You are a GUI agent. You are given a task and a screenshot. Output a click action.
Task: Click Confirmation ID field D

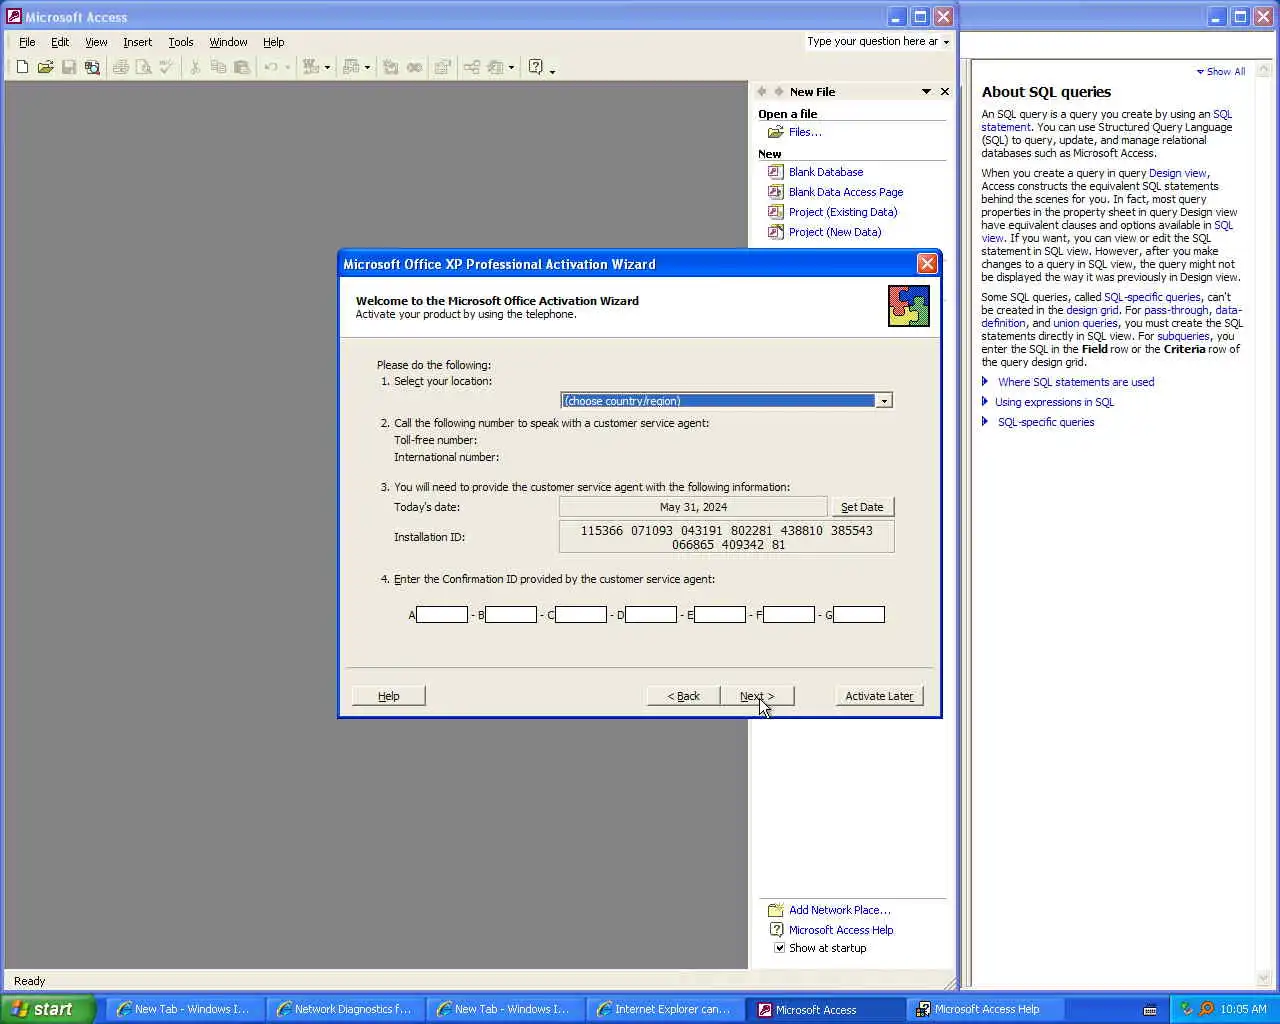[651, 614]
